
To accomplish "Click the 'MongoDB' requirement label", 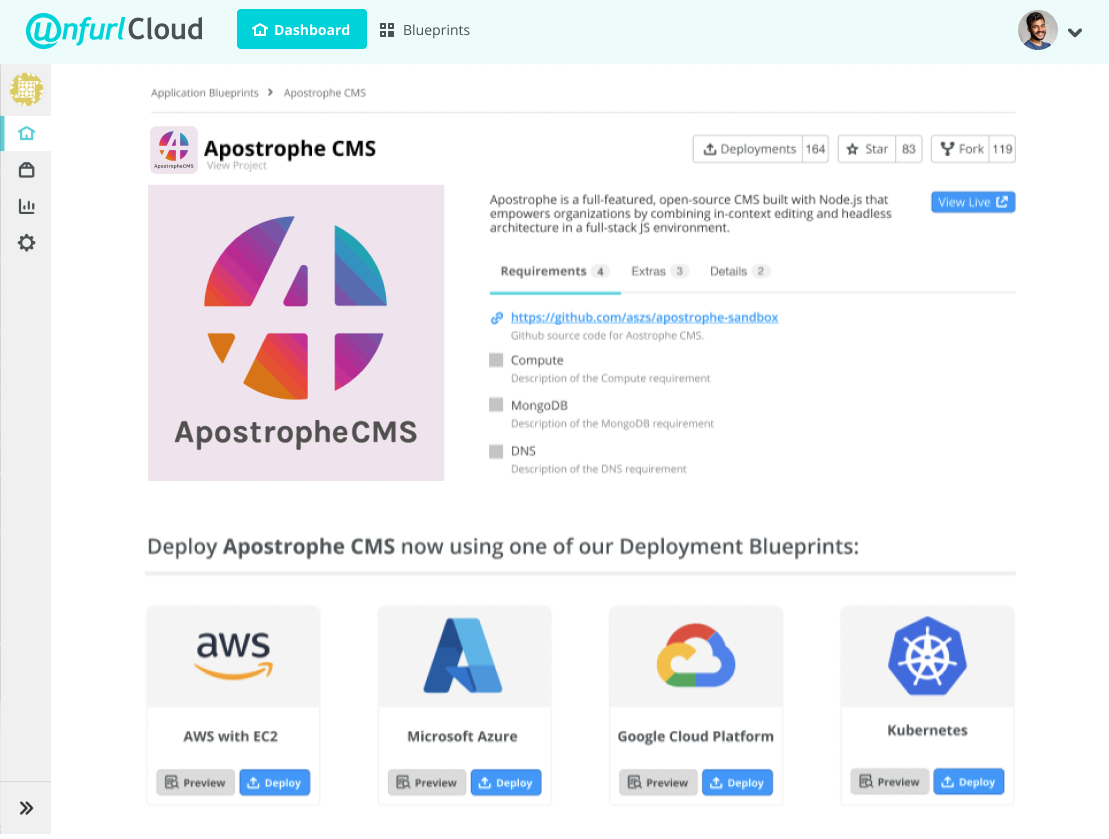I will point(539,405).
